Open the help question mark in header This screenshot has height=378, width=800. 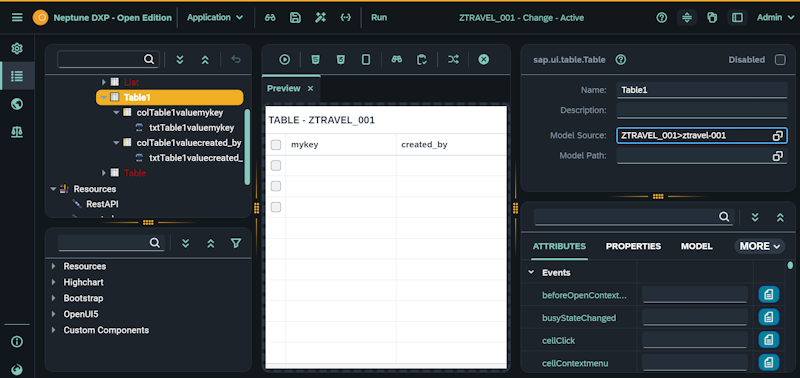coord(662,18)
